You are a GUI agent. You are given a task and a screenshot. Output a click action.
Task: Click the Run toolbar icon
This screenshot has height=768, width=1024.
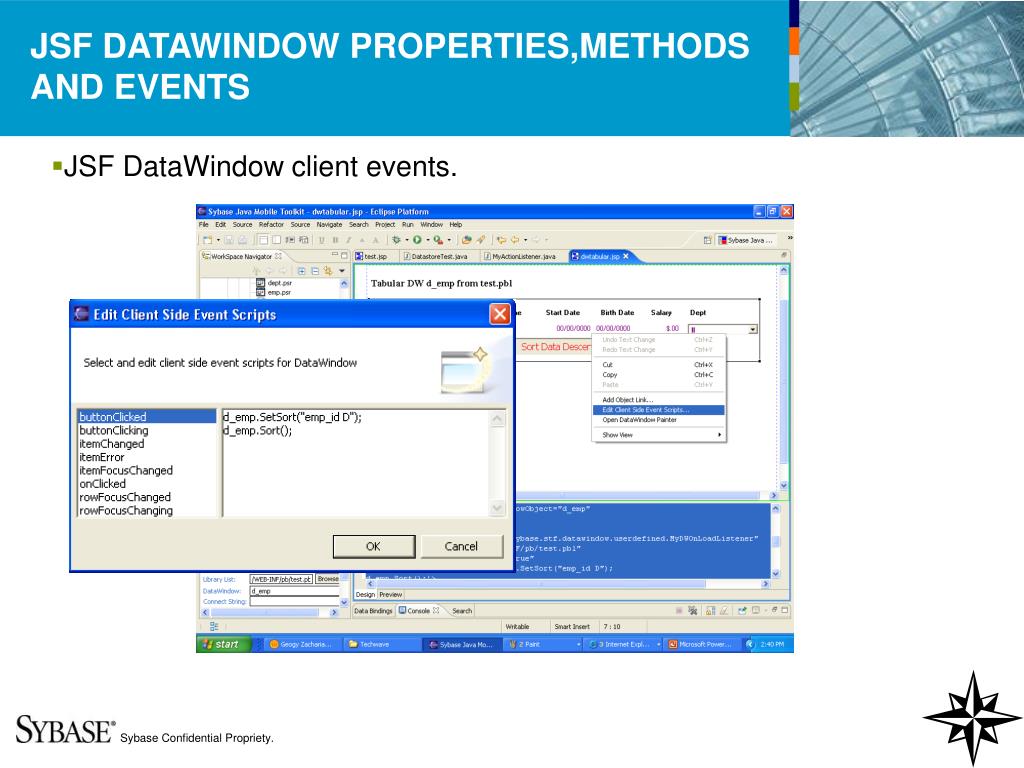tap(416, 240)
